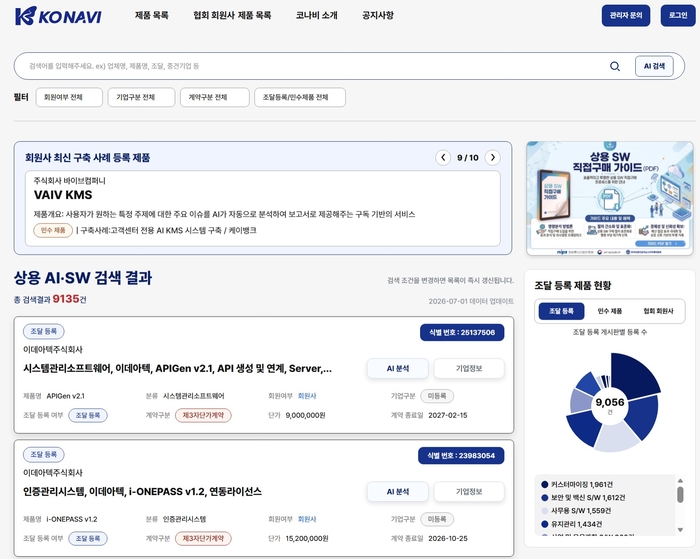Click 기업정보 for i-ONEPASS v1.2
This screenshot has width=700, height=559.
pyautogui.click(x=469, y=492)
